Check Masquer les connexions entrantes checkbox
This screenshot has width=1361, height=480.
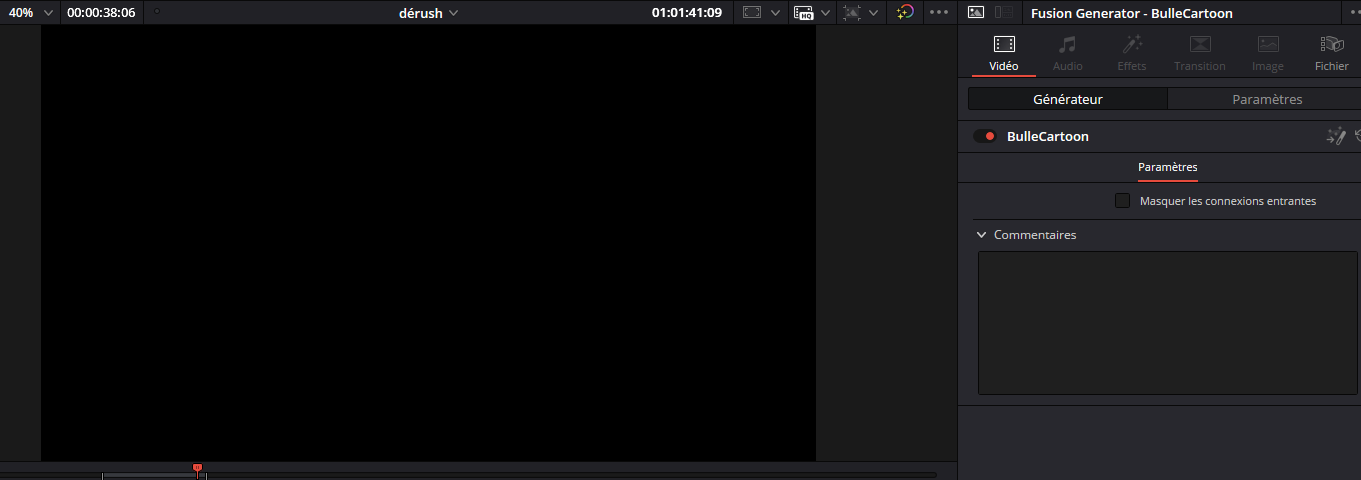1122,201
